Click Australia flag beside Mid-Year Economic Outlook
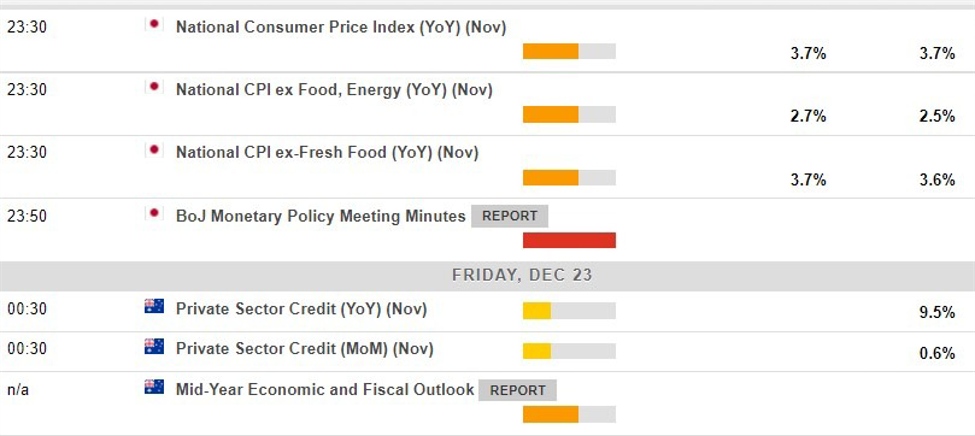Viewport: 975px width, 436px height. click(154, 387)
